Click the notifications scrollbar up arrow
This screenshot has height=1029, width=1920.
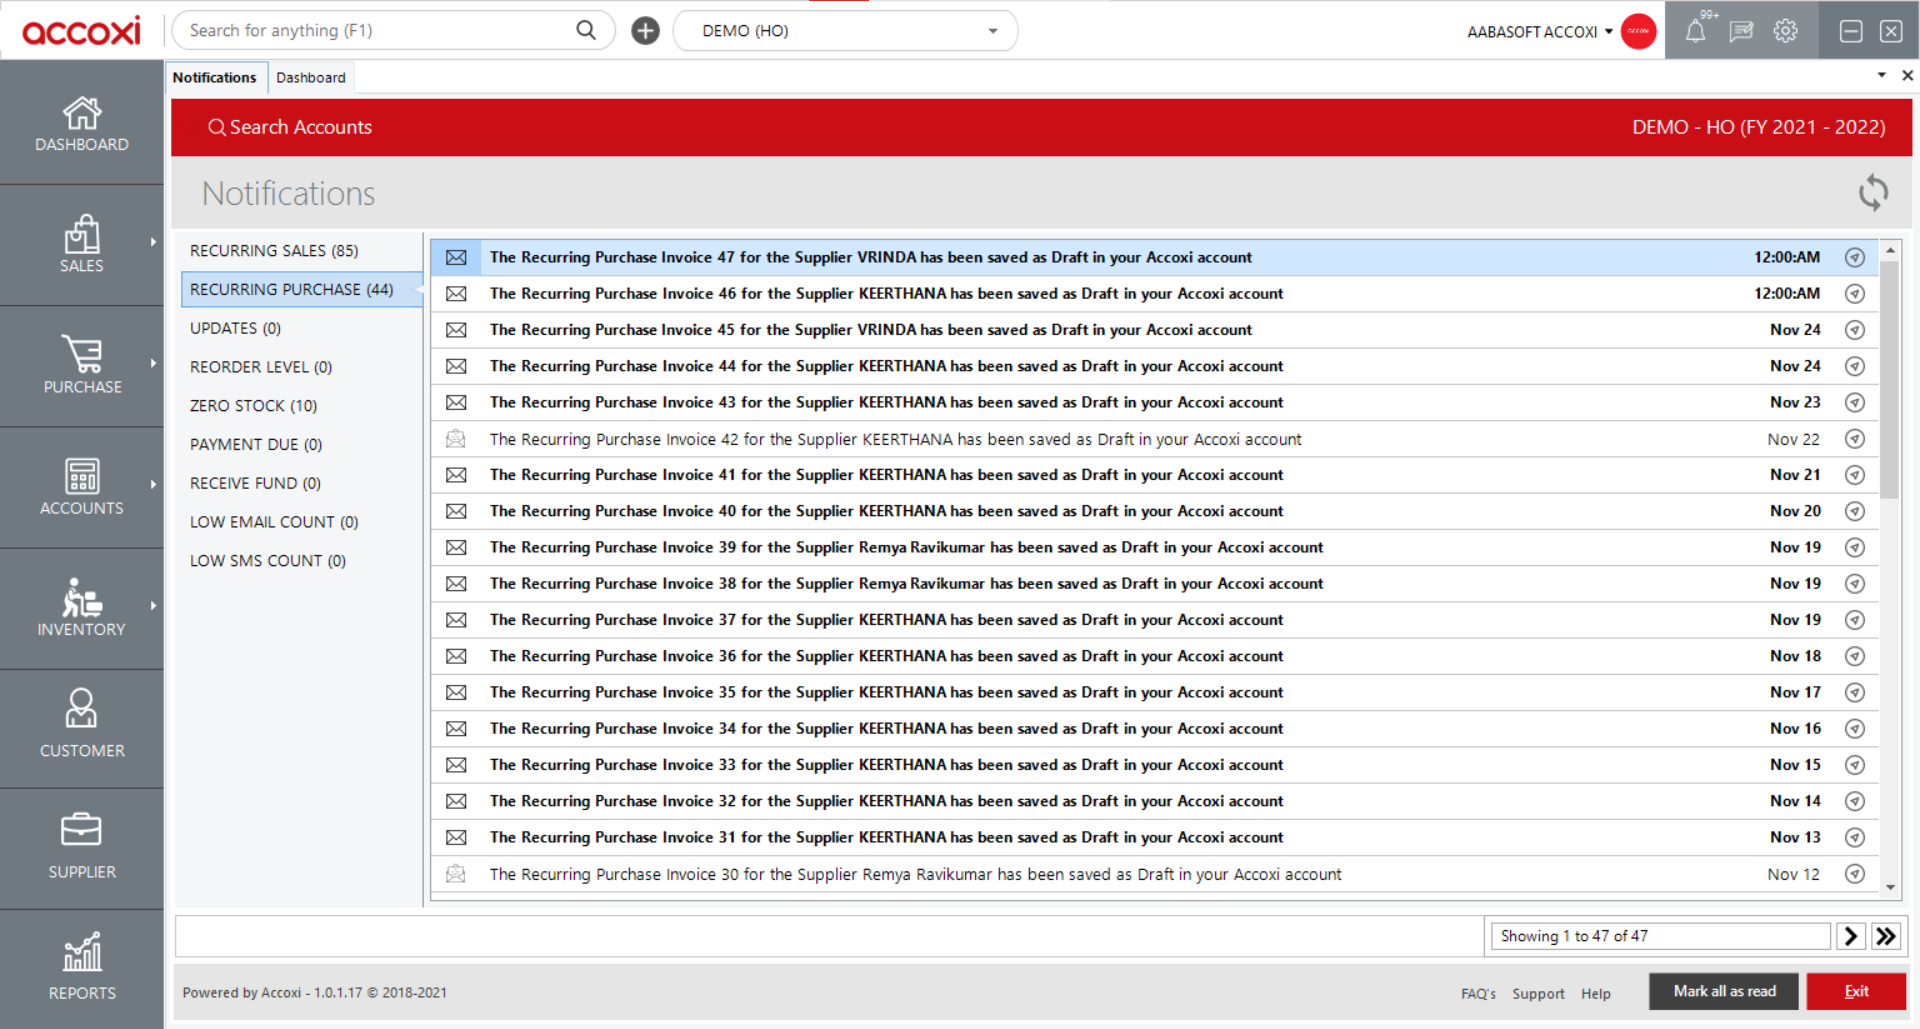click(x=1890, y=249)
